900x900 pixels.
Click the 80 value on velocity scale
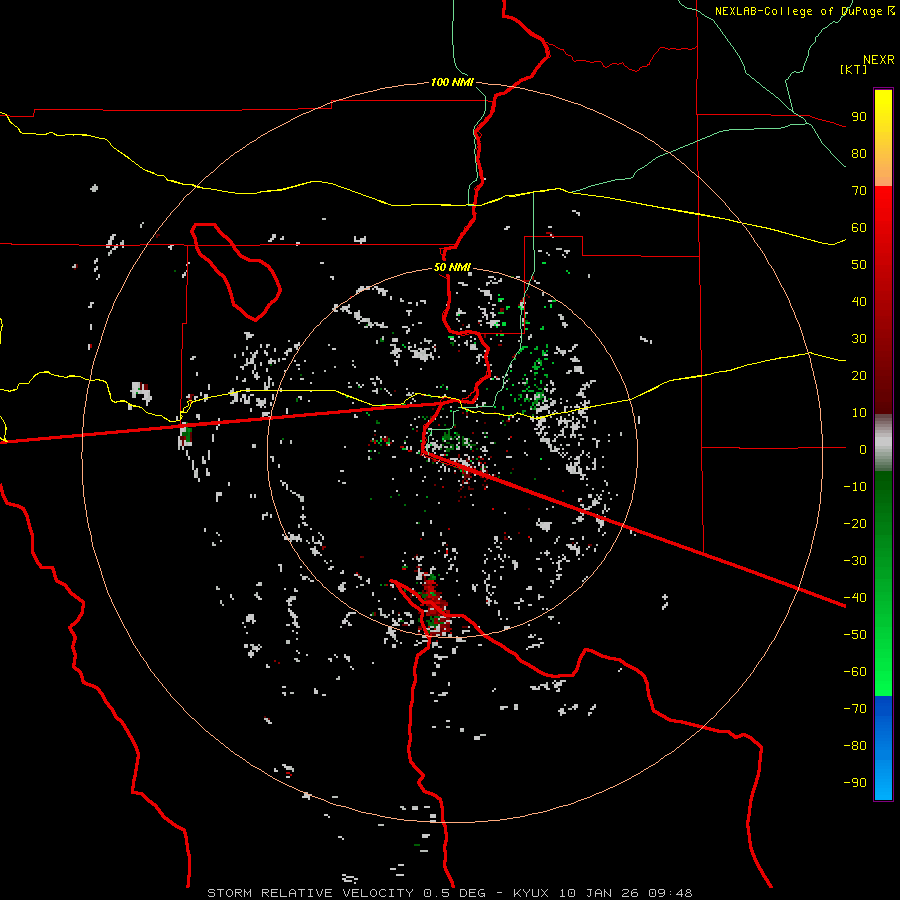click(859, 154)
